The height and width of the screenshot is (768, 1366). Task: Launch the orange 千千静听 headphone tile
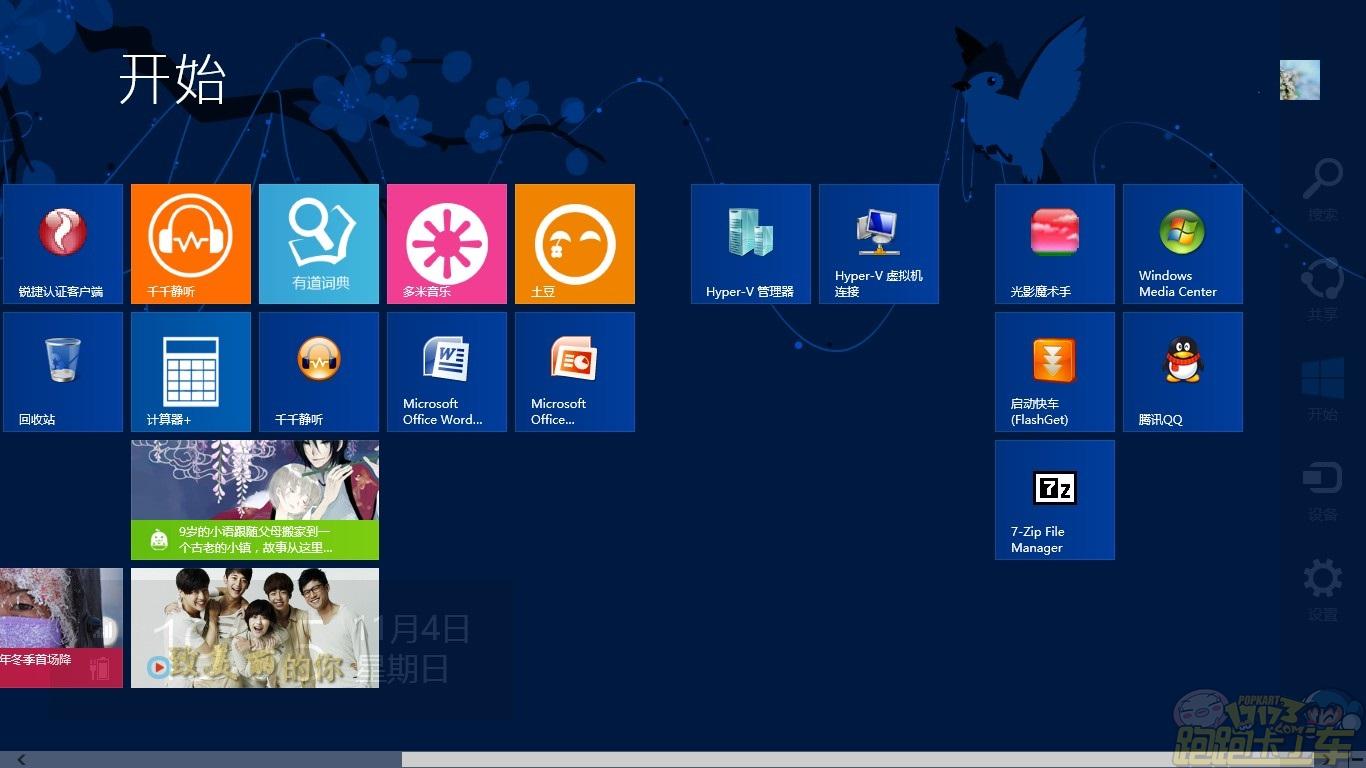coord(191,244)
